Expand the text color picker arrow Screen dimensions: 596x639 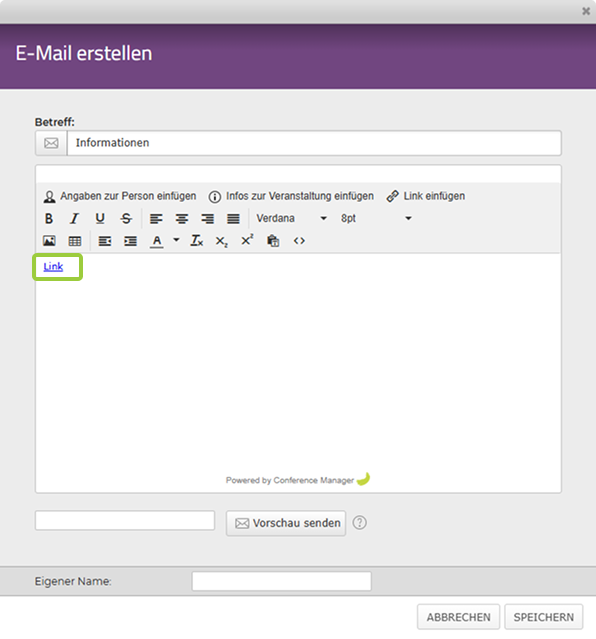coord(176,240)
